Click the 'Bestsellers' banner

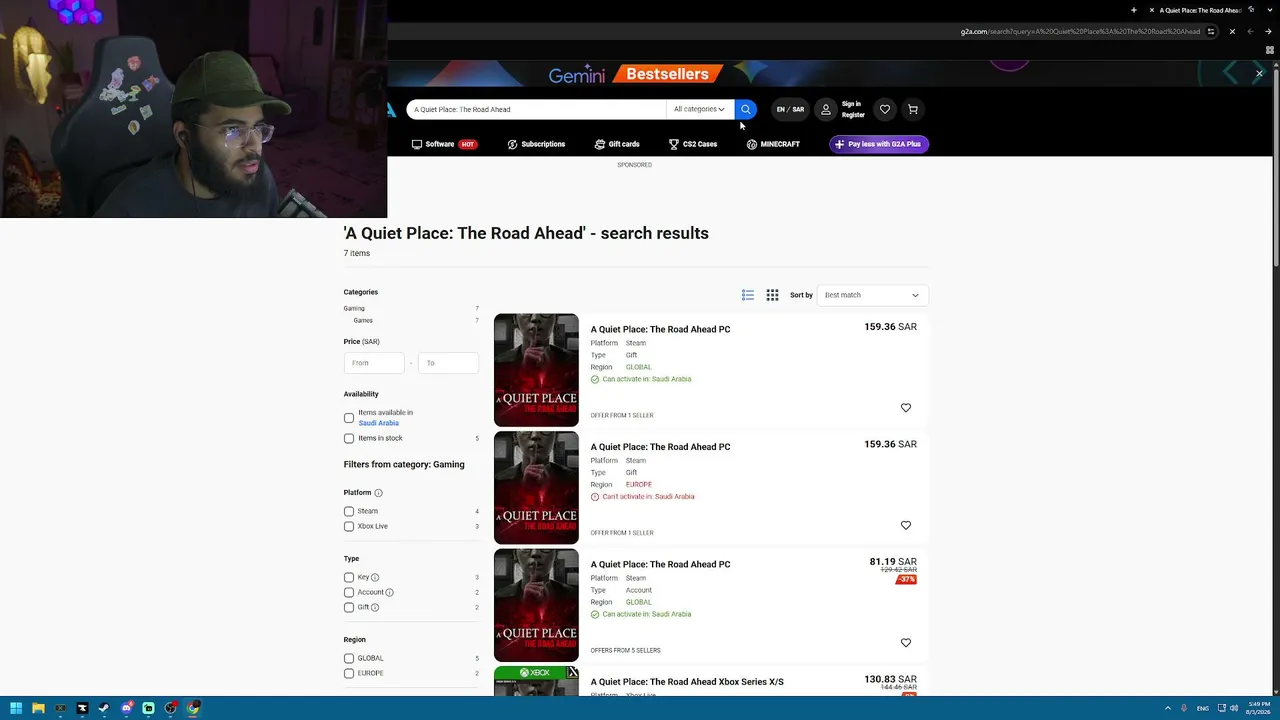(667, 74)
